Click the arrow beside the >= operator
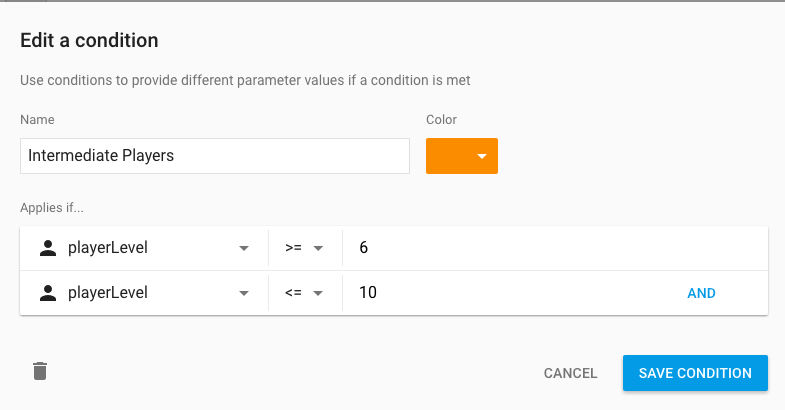The width and height of the screenshot is (785, 410). [318, 248]
